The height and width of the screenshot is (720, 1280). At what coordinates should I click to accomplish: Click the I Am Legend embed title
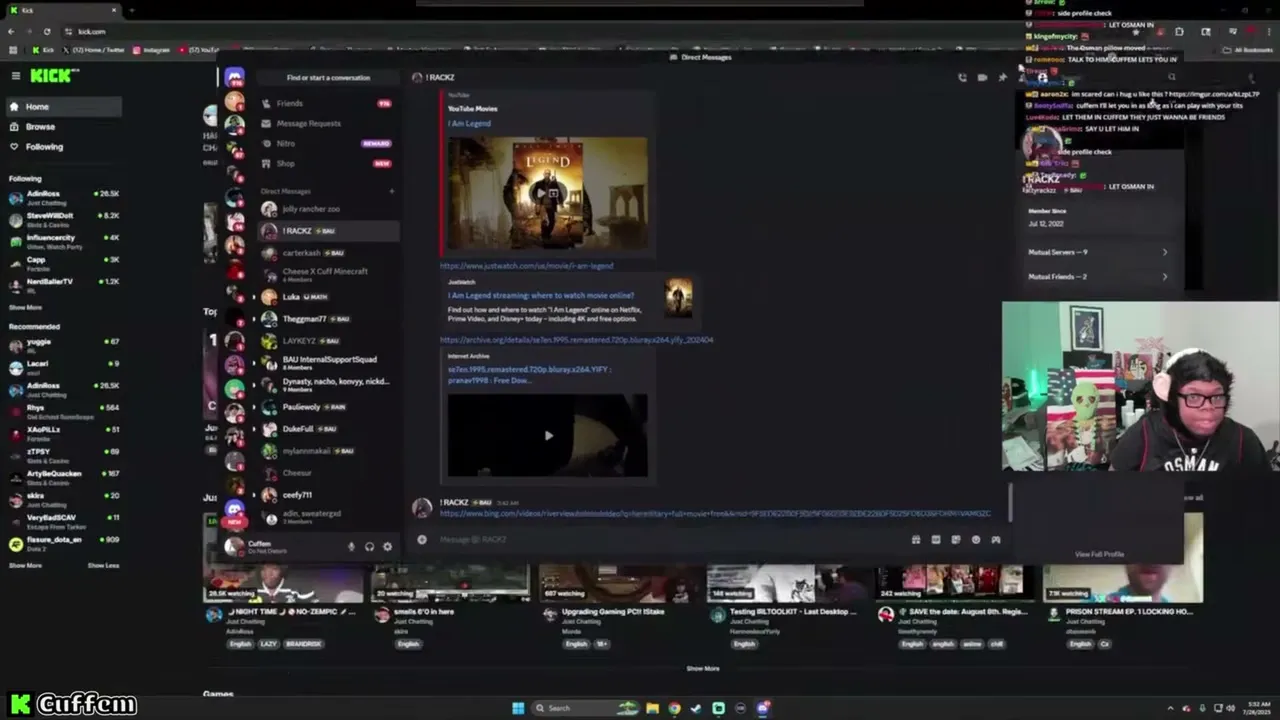pos(469,124)
